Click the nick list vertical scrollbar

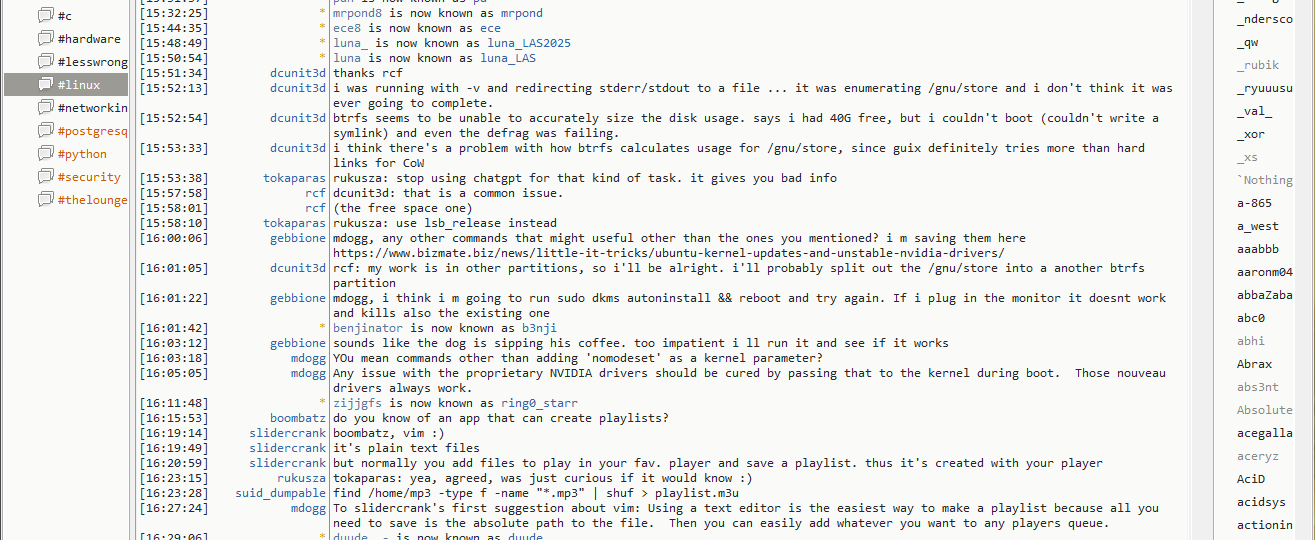click(1304, 270)
